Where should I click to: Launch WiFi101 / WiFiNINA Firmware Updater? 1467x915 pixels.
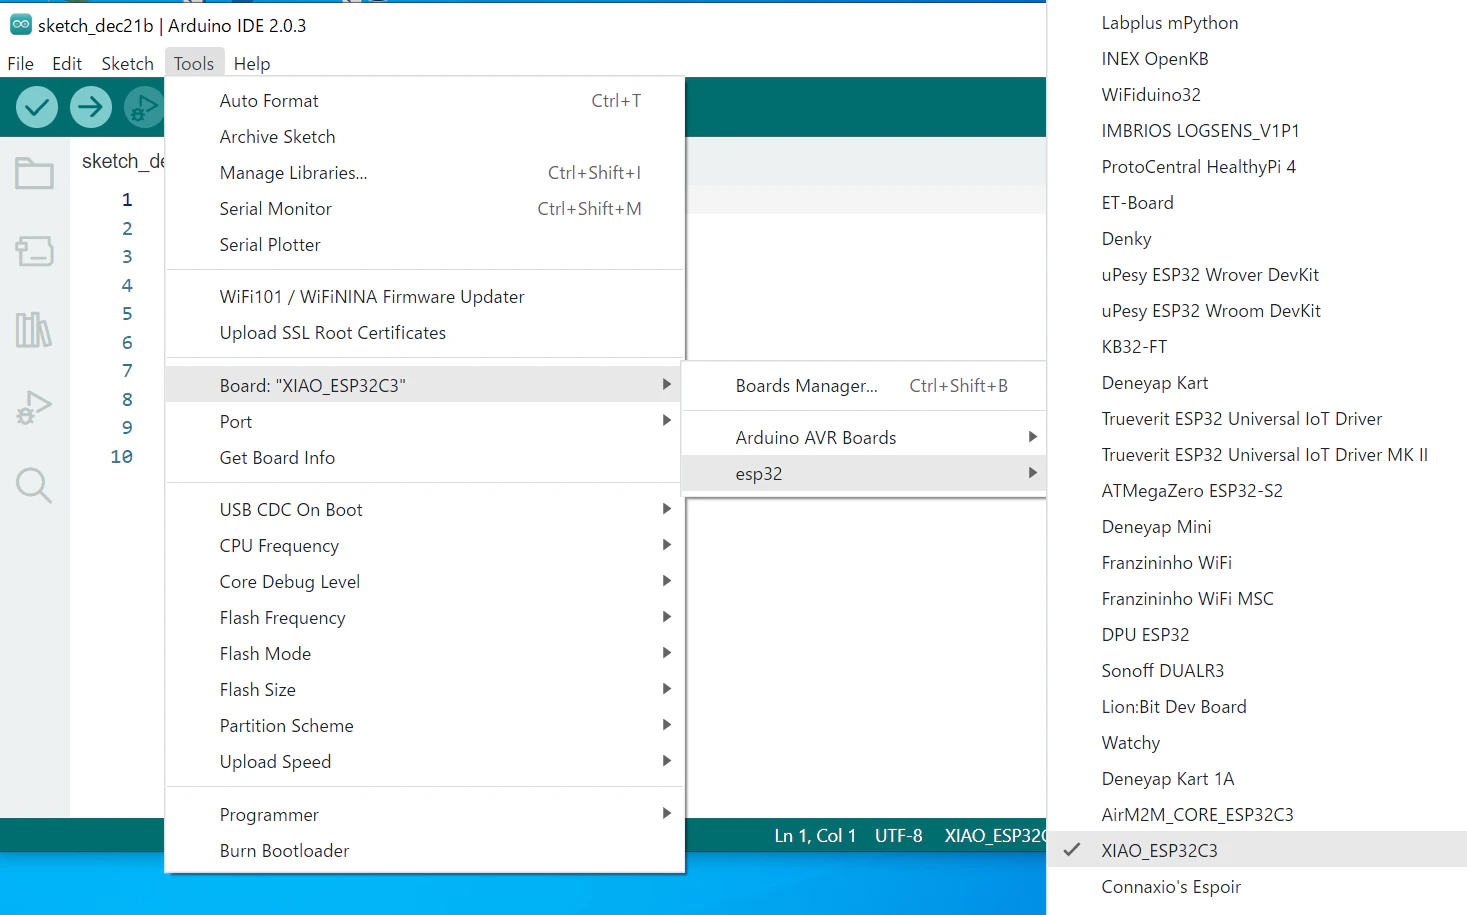click(x=424, y=296)
